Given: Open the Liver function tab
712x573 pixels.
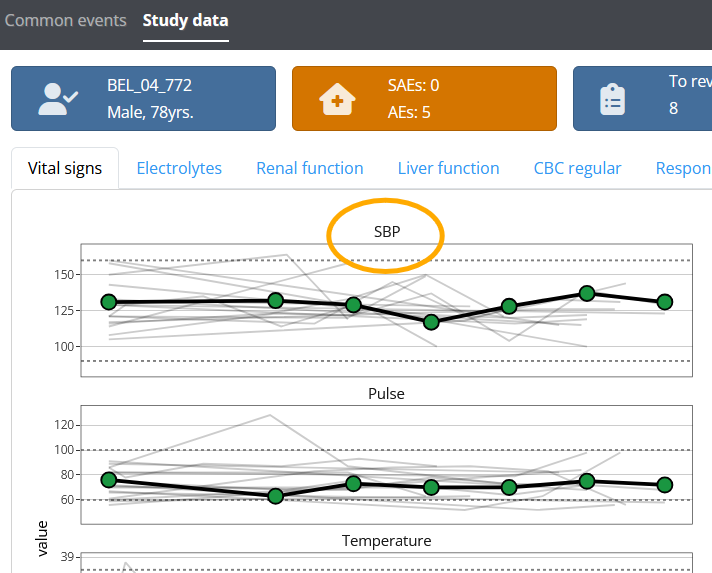Looking at the screenshot, I should (449, 168).
